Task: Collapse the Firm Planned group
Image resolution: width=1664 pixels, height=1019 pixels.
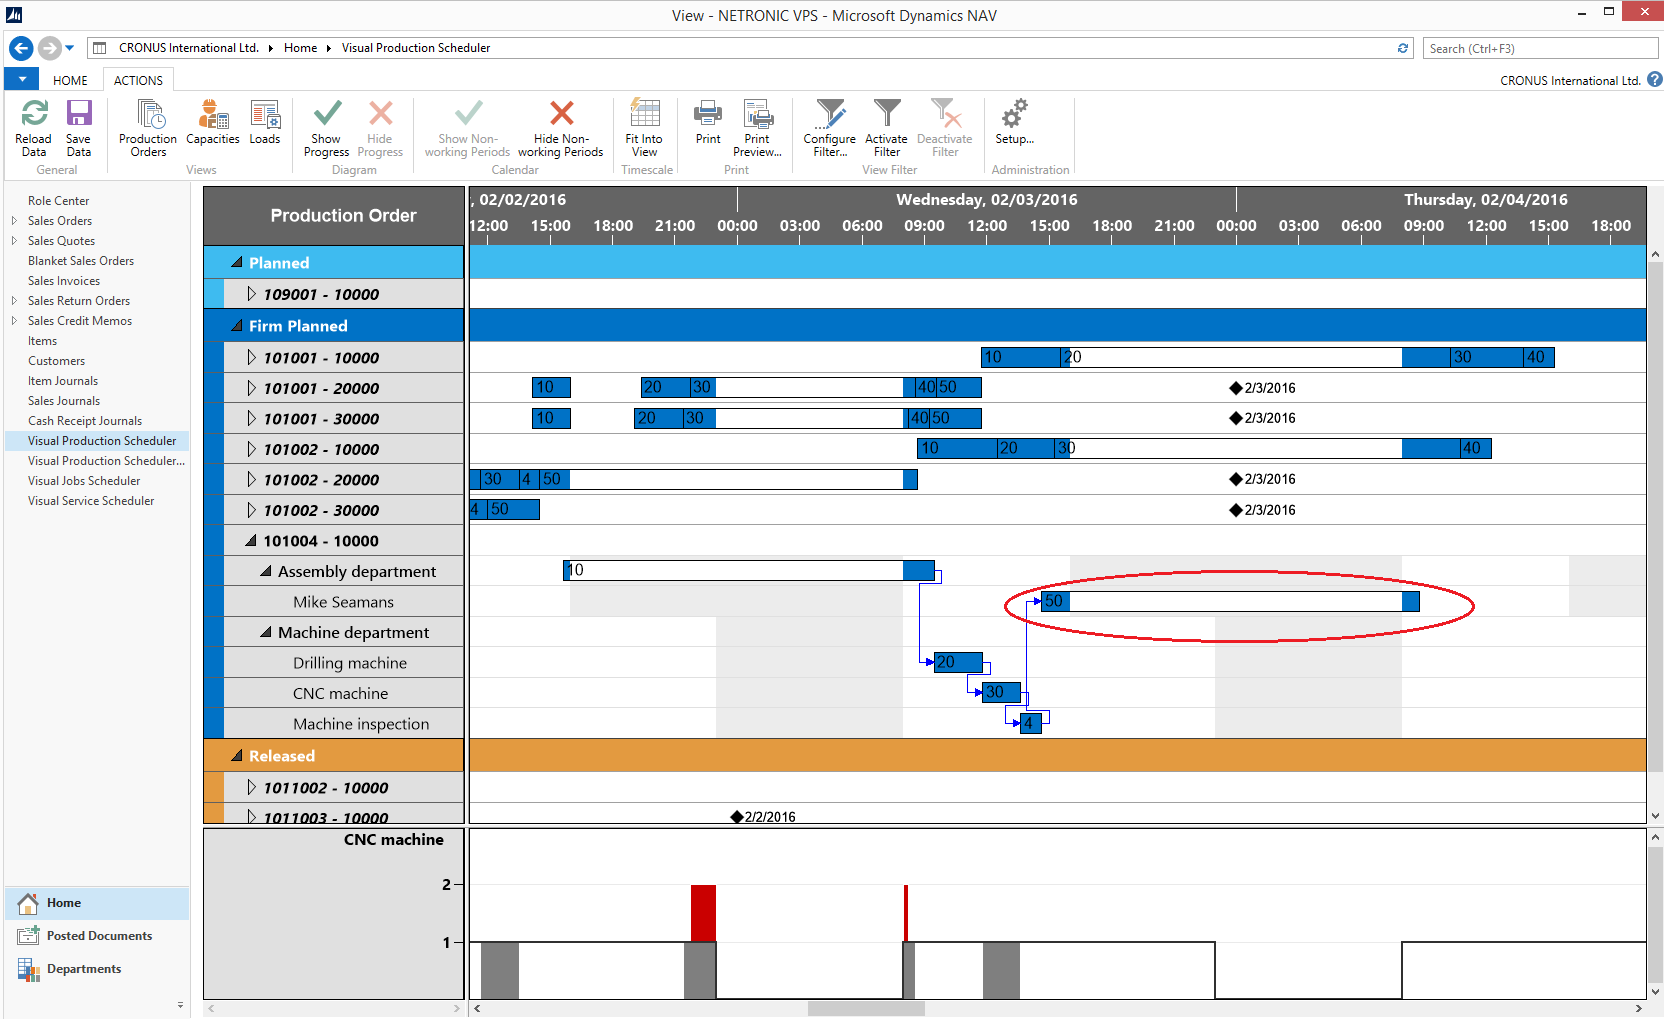Action: pos(237,326)
